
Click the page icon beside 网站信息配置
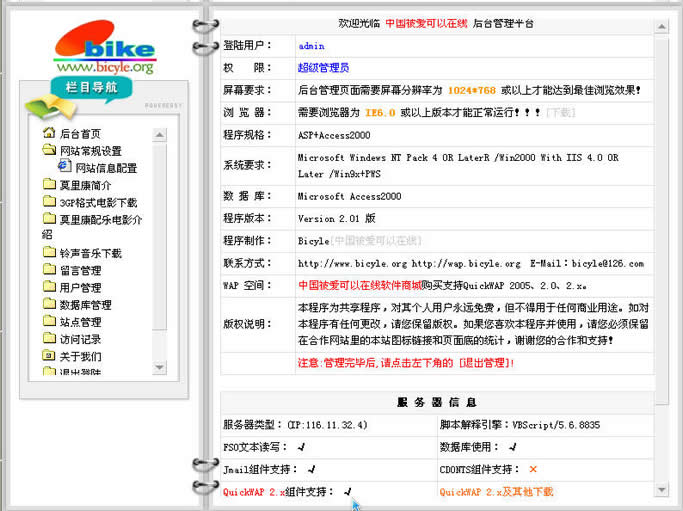click(x=65, y=166)
